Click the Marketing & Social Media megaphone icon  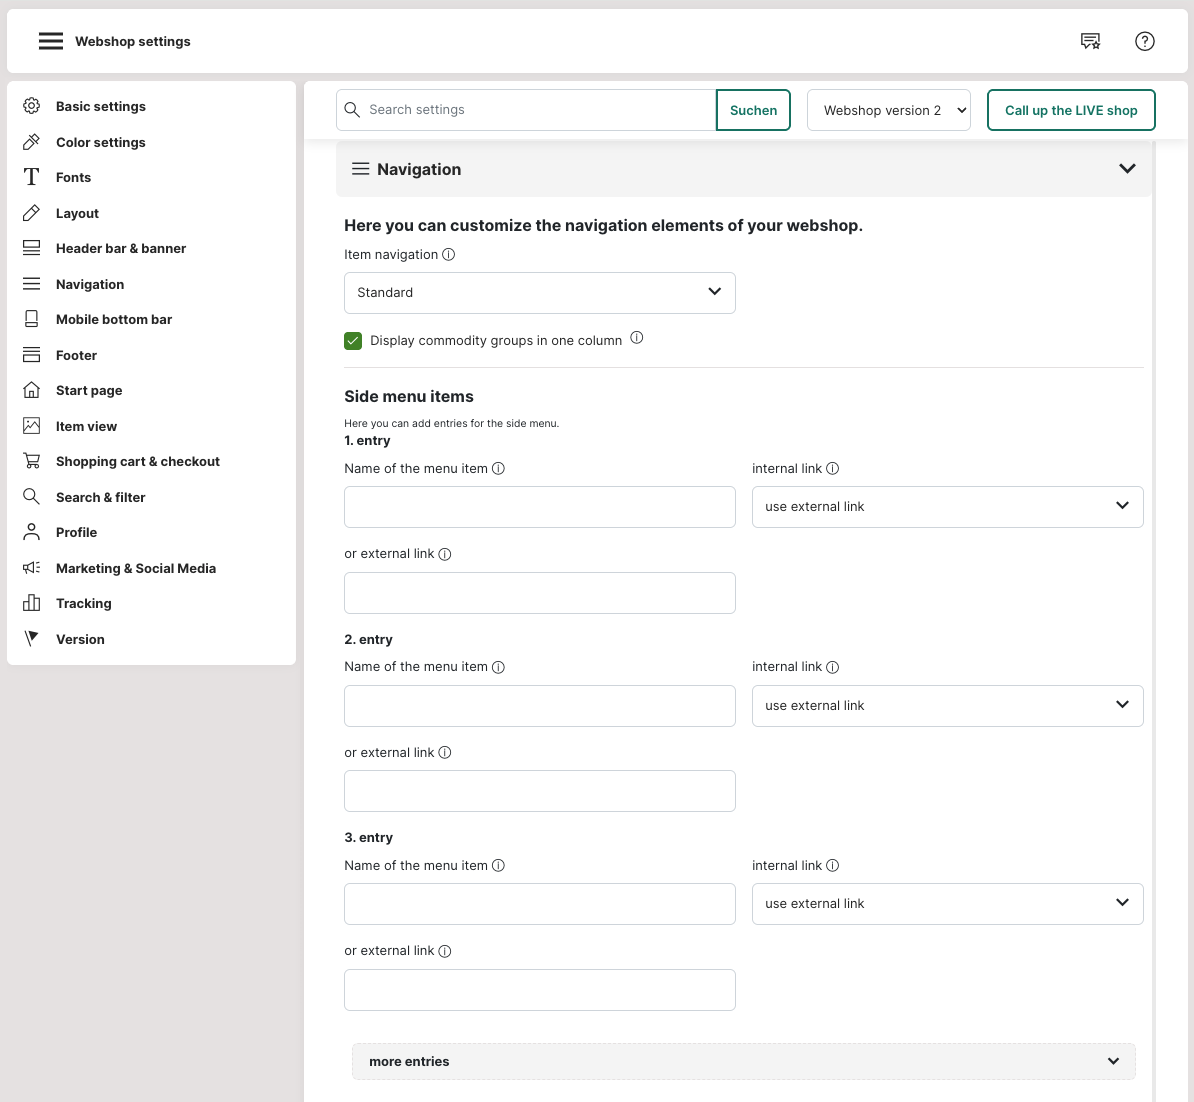(32, 568)
